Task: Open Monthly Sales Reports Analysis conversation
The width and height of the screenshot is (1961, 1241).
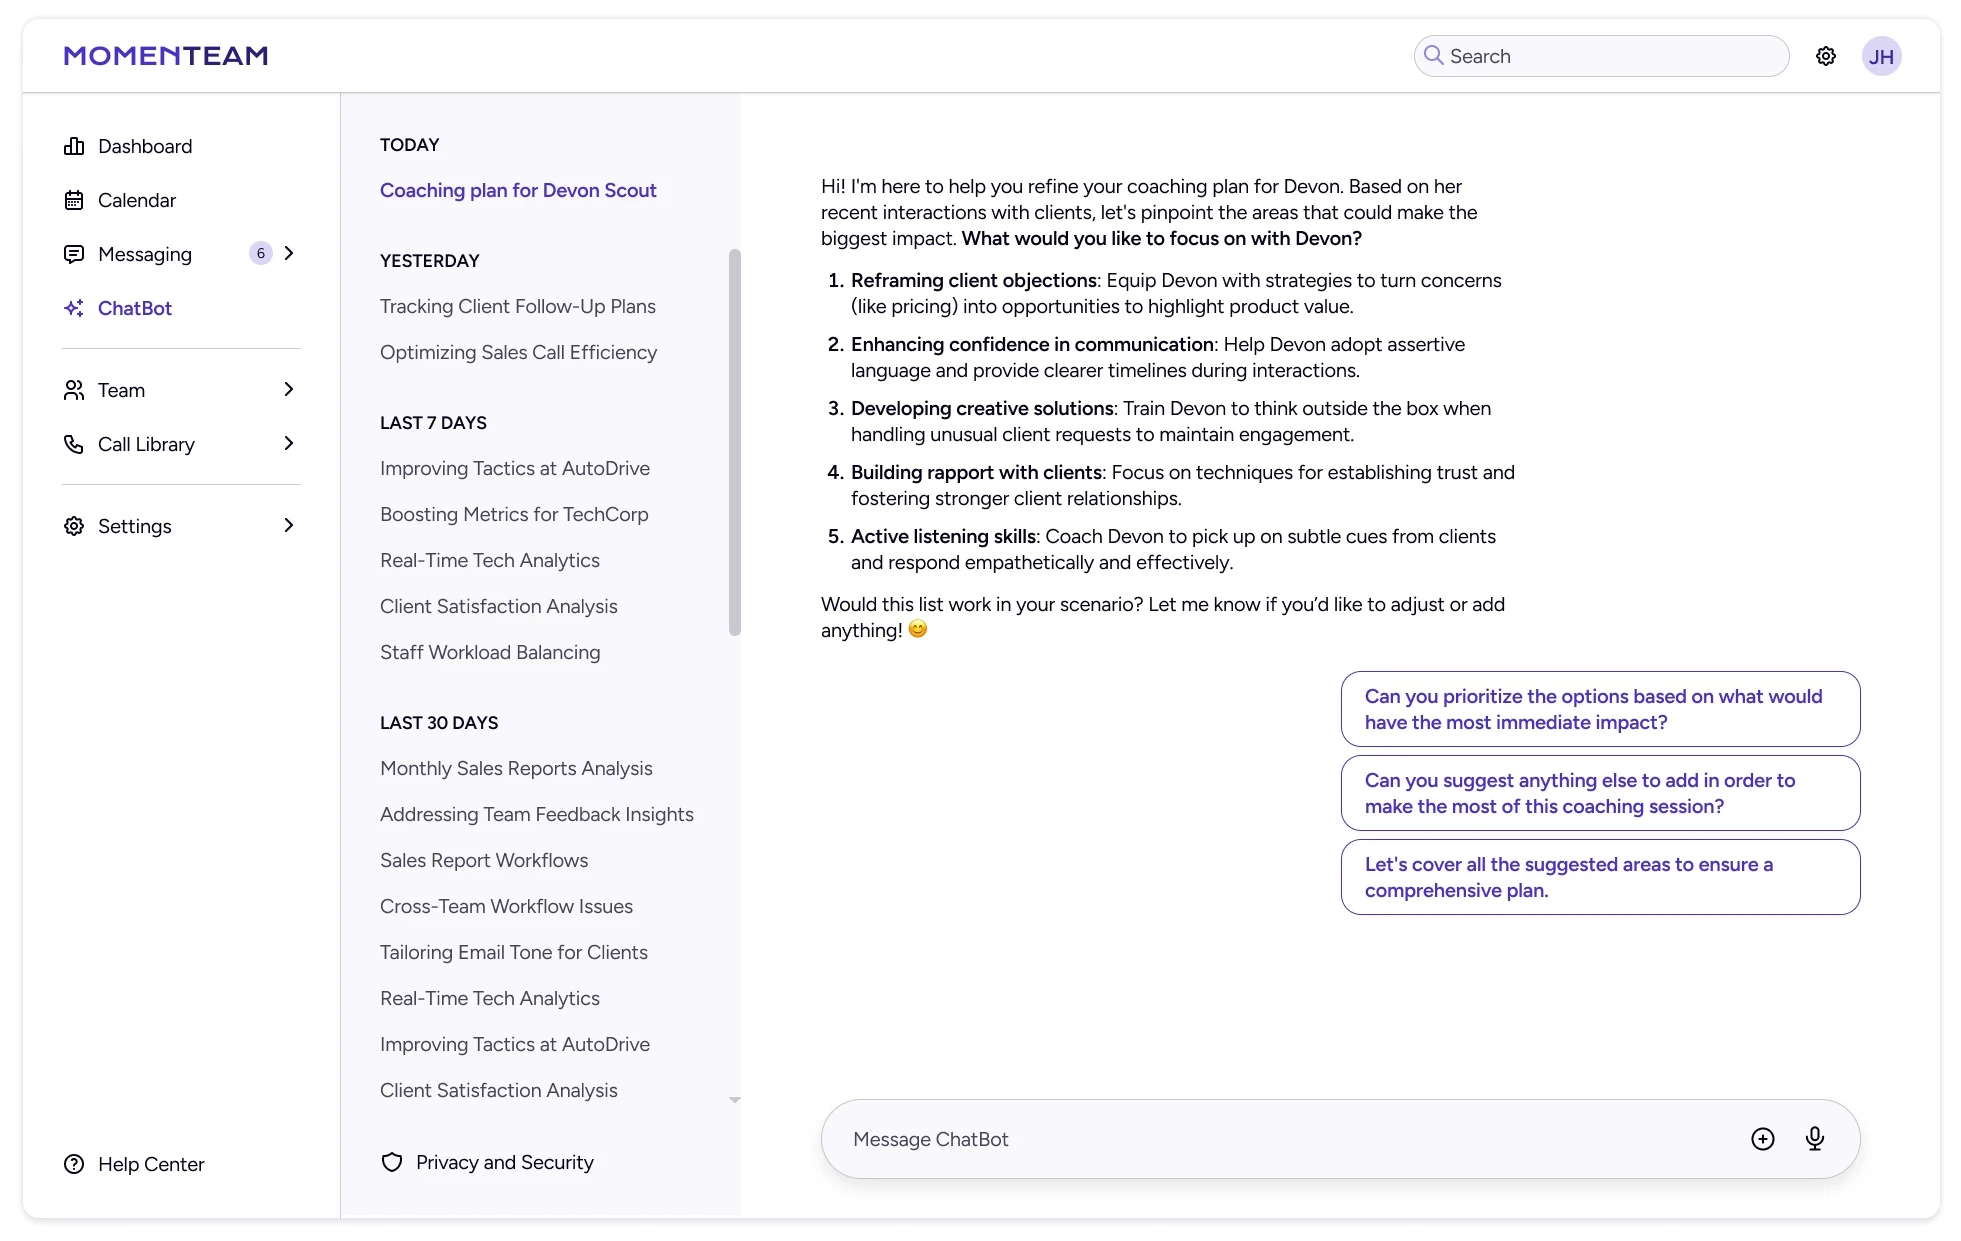Action: click(x=515, y=768)
